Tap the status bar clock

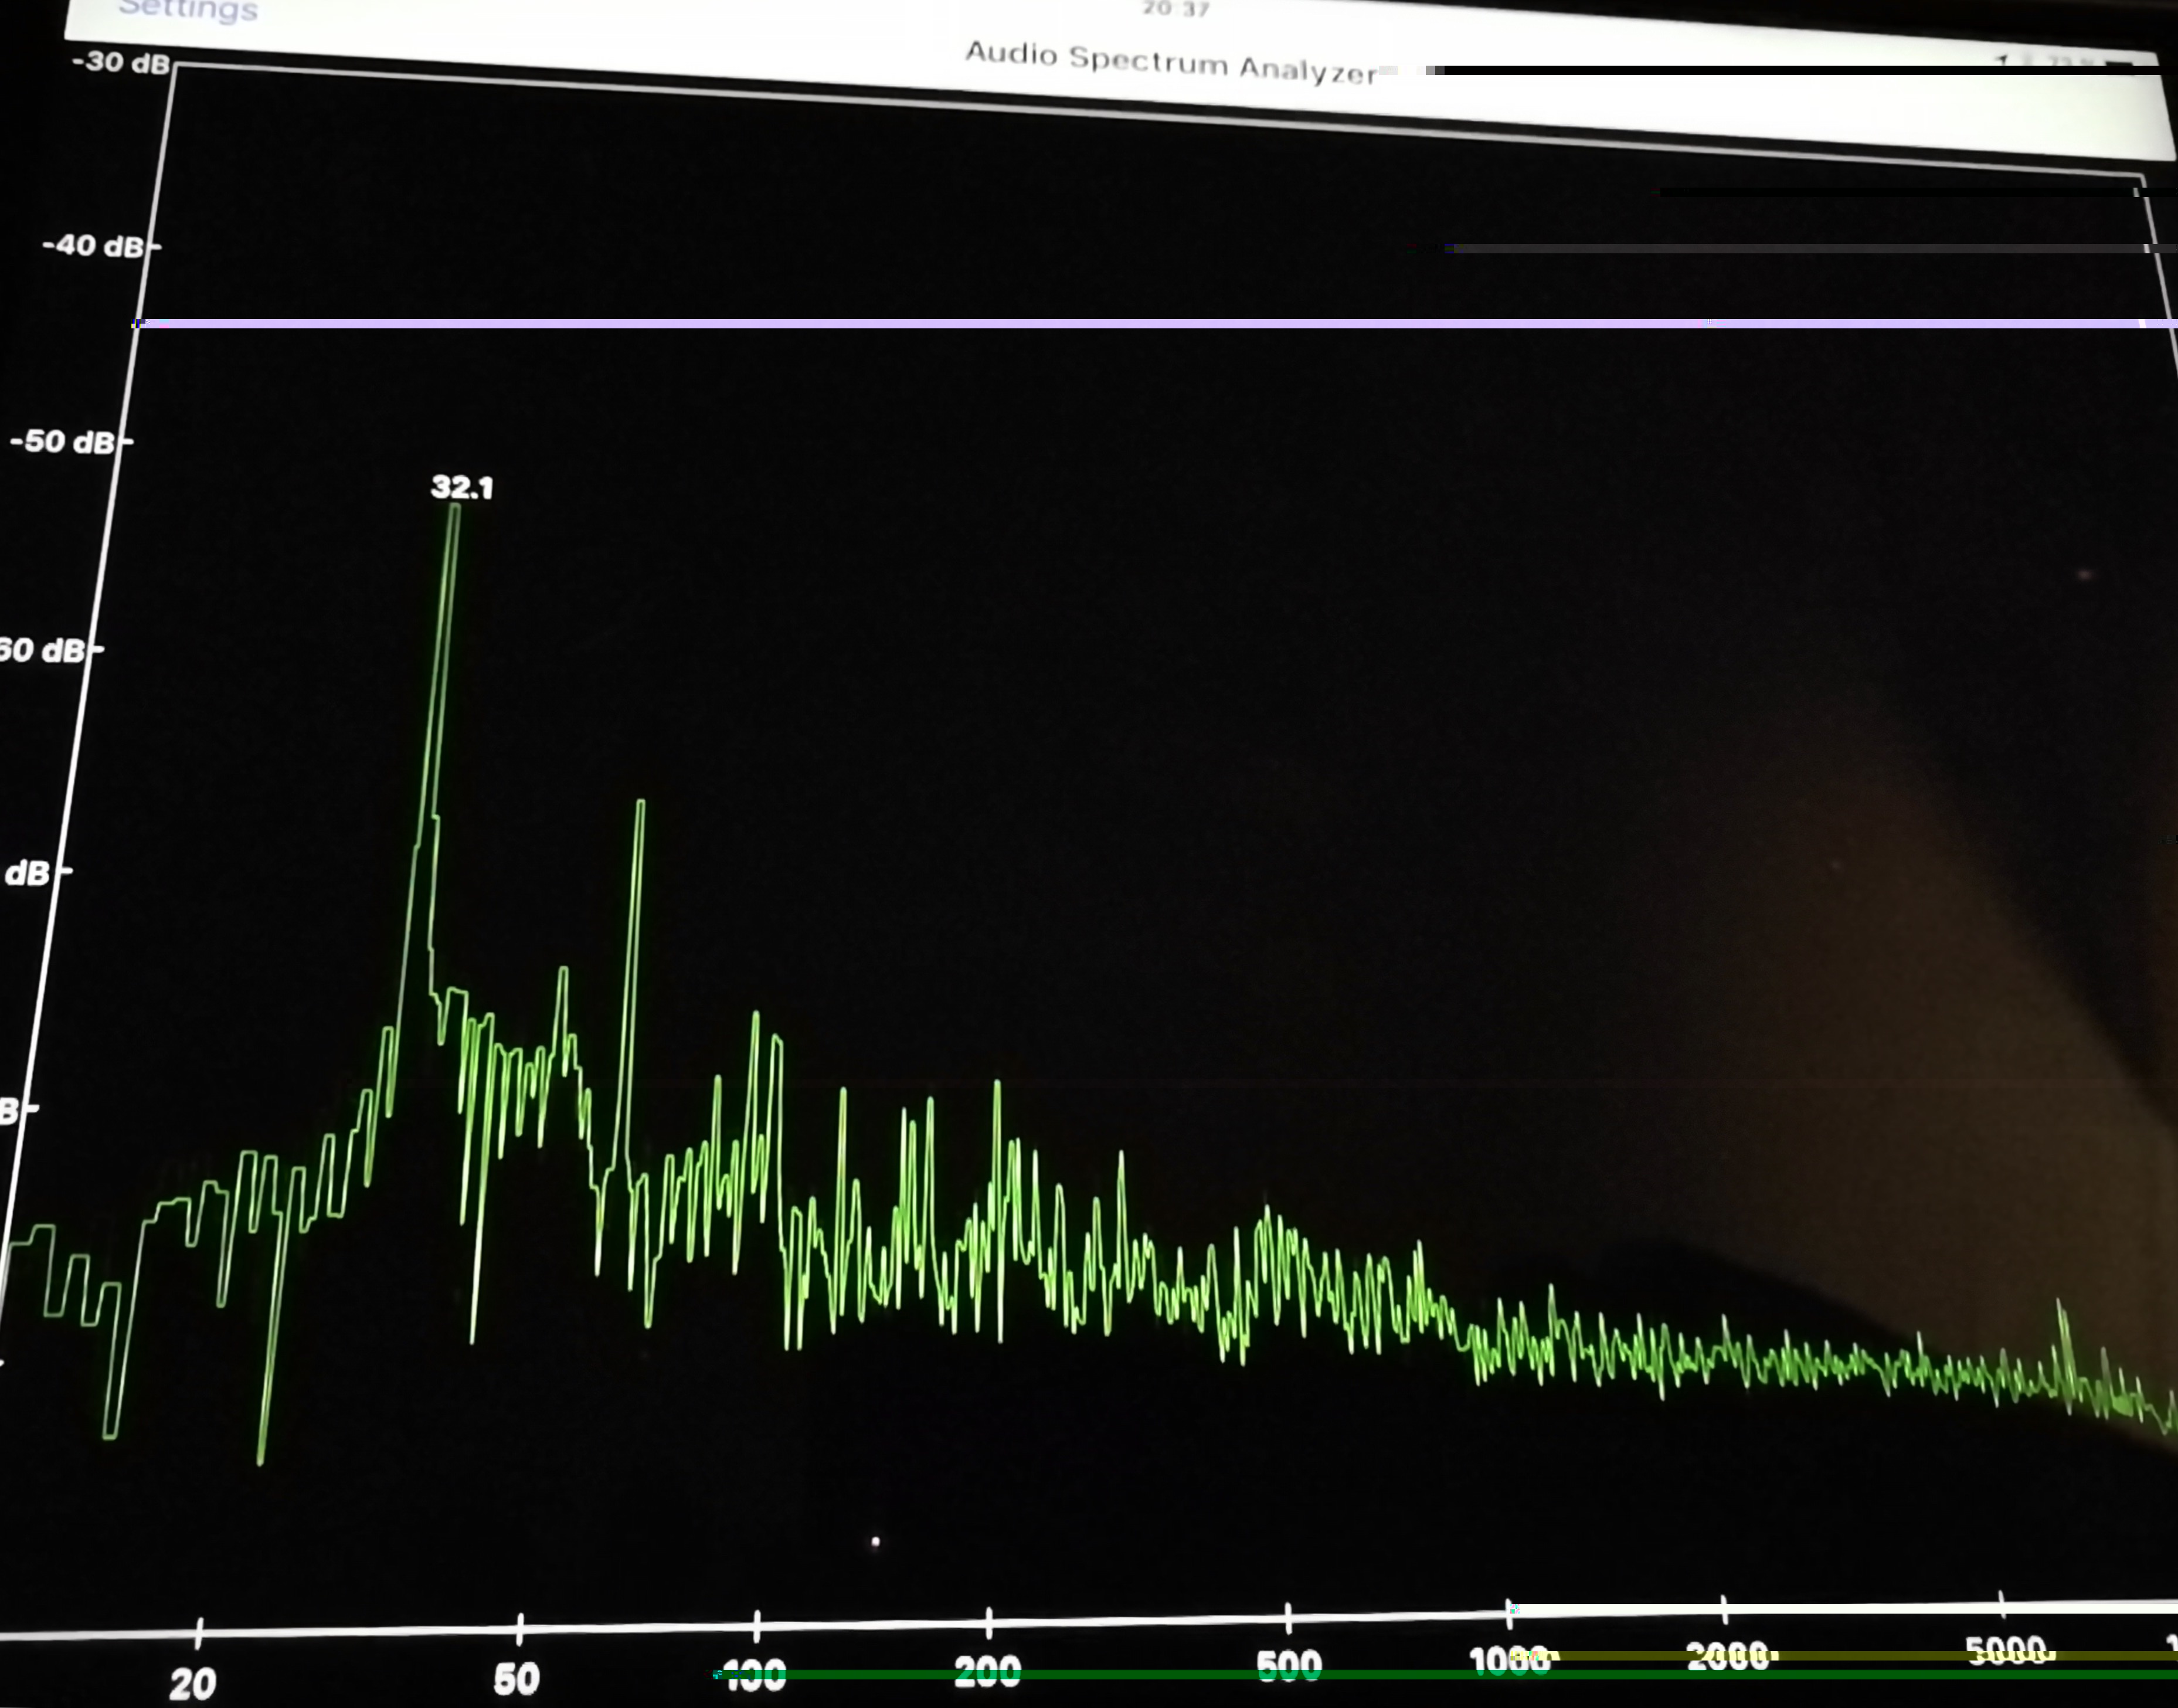coord(1176,9)
